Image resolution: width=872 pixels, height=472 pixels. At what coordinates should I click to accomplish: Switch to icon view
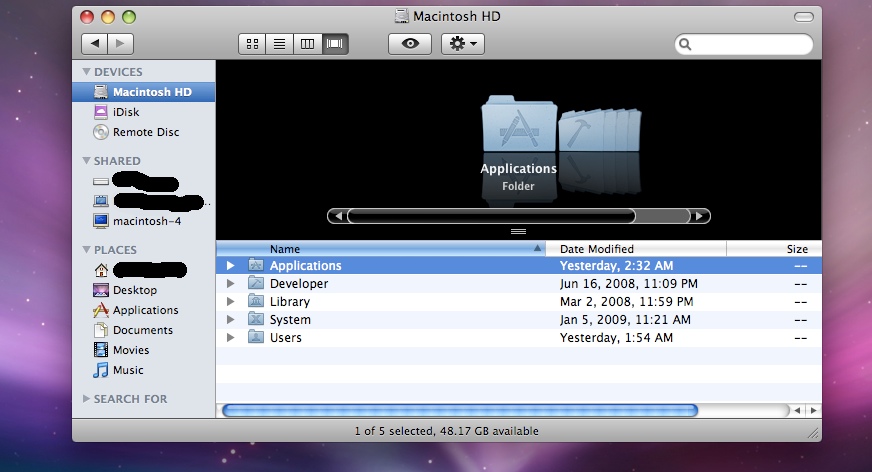[252, 44]
